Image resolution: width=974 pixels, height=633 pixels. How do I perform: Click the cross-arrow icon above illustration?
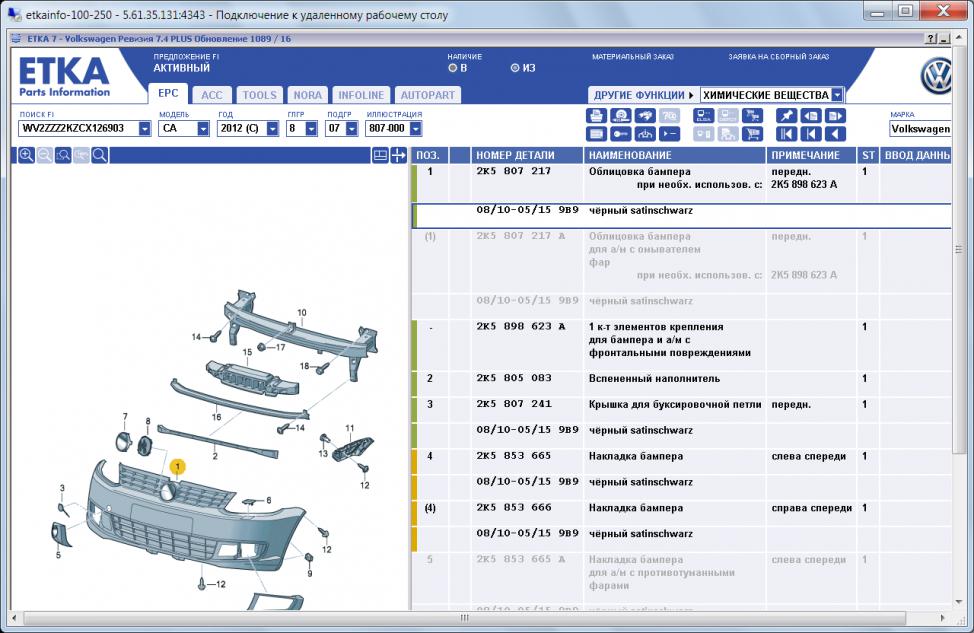(x=398, y=155)
